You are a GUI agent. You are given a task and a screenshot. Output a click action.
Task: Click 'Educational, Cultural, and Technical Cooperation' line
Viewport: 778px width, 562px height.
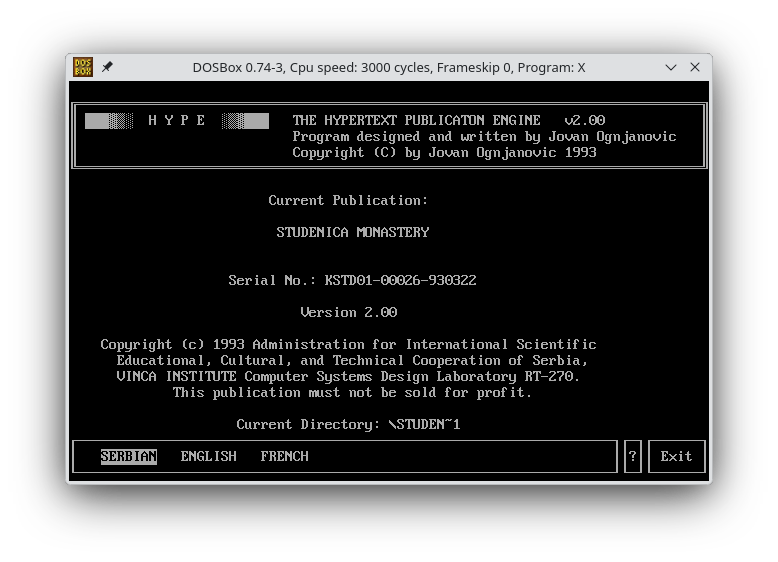pyautogui.click(x=352, y=361)
